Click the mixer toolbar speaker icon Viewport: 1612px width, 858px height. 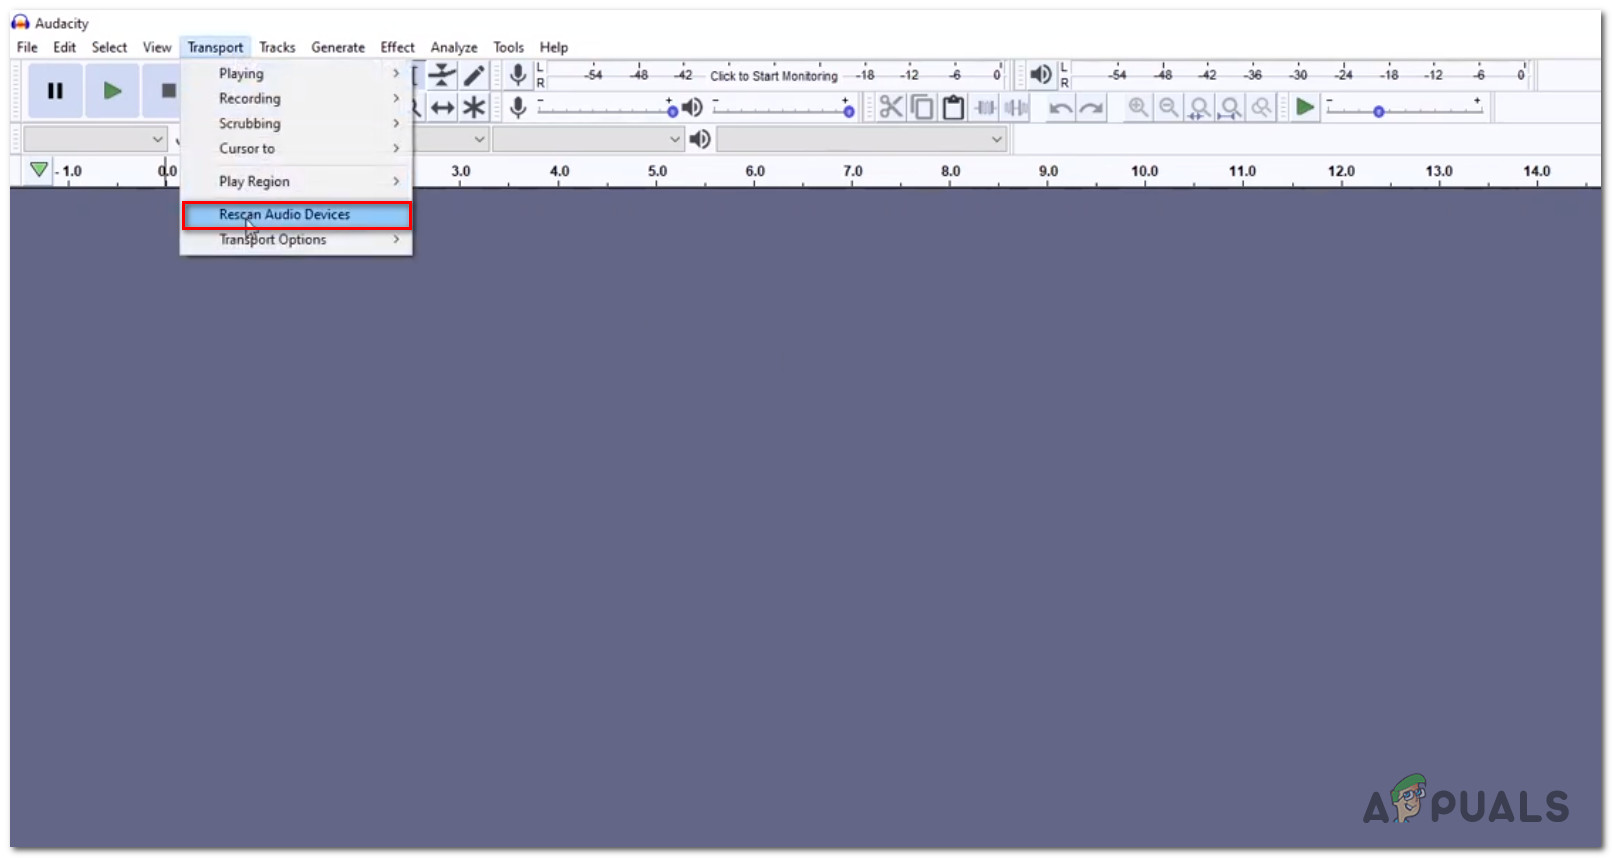(692, 107)
